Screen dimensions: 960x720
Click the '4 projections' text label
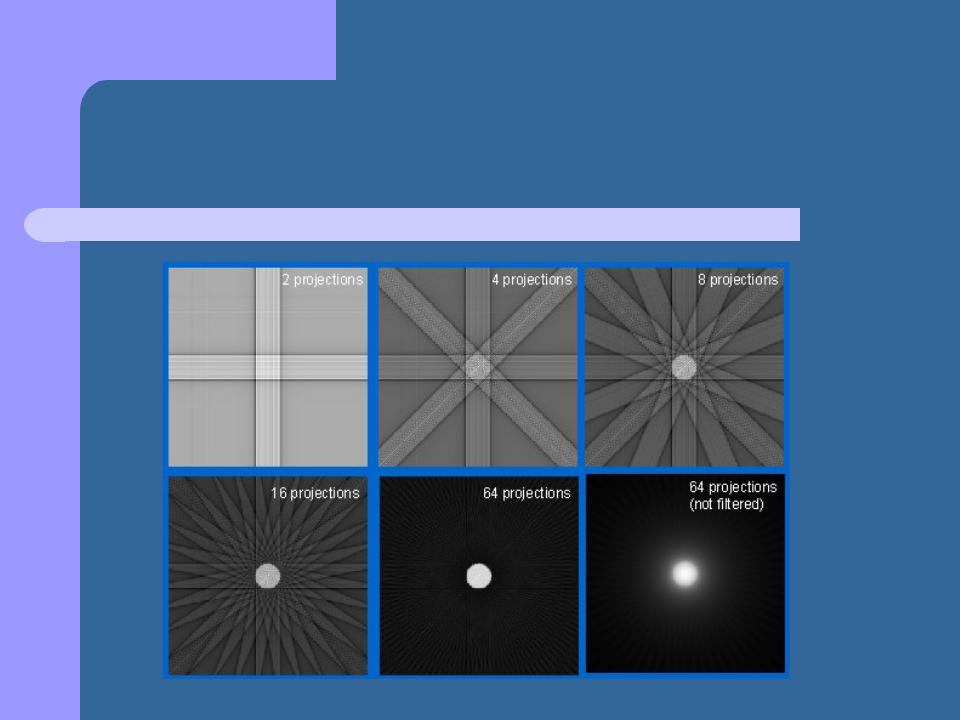531,280
